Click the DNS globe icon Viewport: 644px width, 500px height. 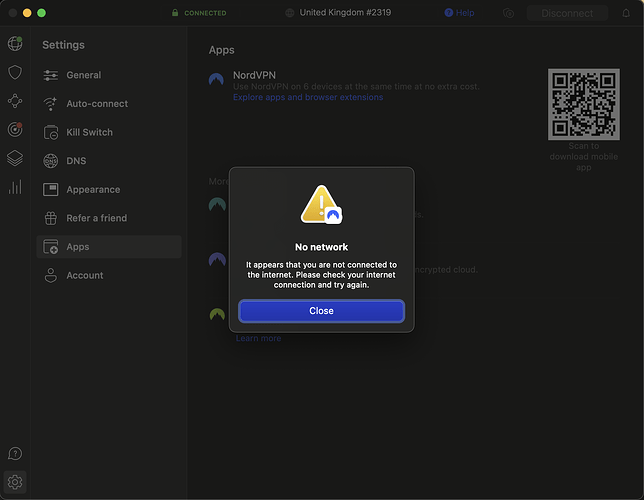coord(51,161)
